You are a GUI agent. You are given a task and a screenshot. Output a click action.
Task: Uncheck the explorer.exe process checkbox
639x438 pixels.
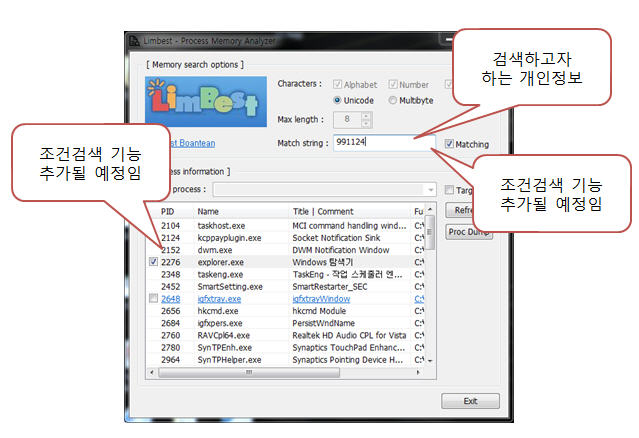tap(152, 261)
